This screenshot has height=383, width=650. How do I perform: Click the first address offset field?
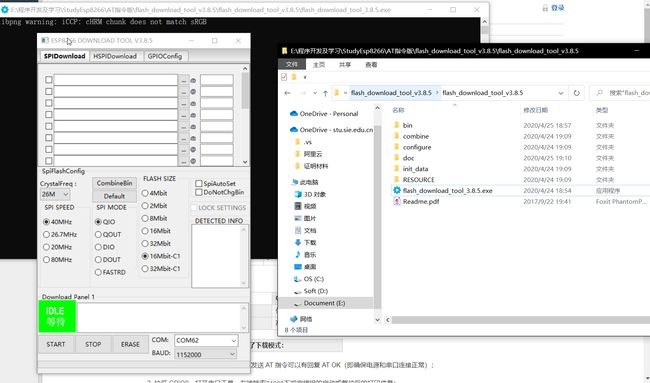click(216, 80)
